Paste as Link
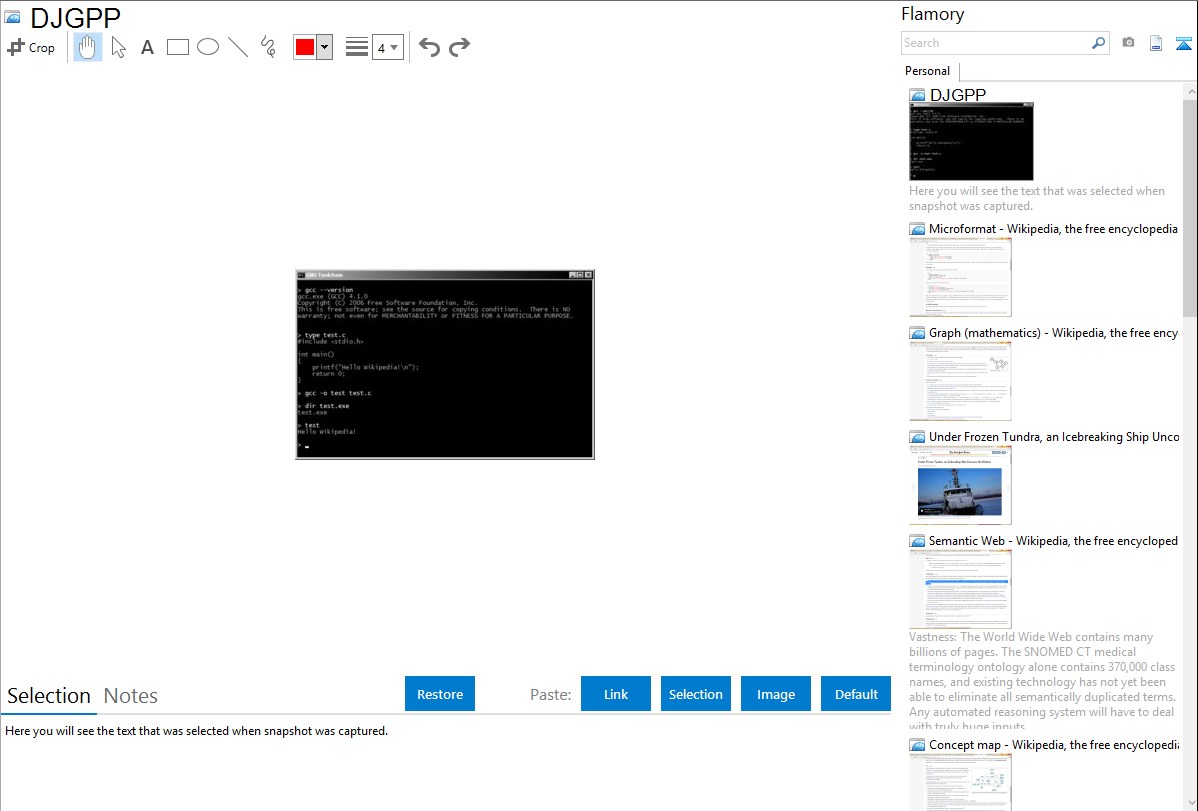This screenshot has width=1198, height=811. coord(616,694)
